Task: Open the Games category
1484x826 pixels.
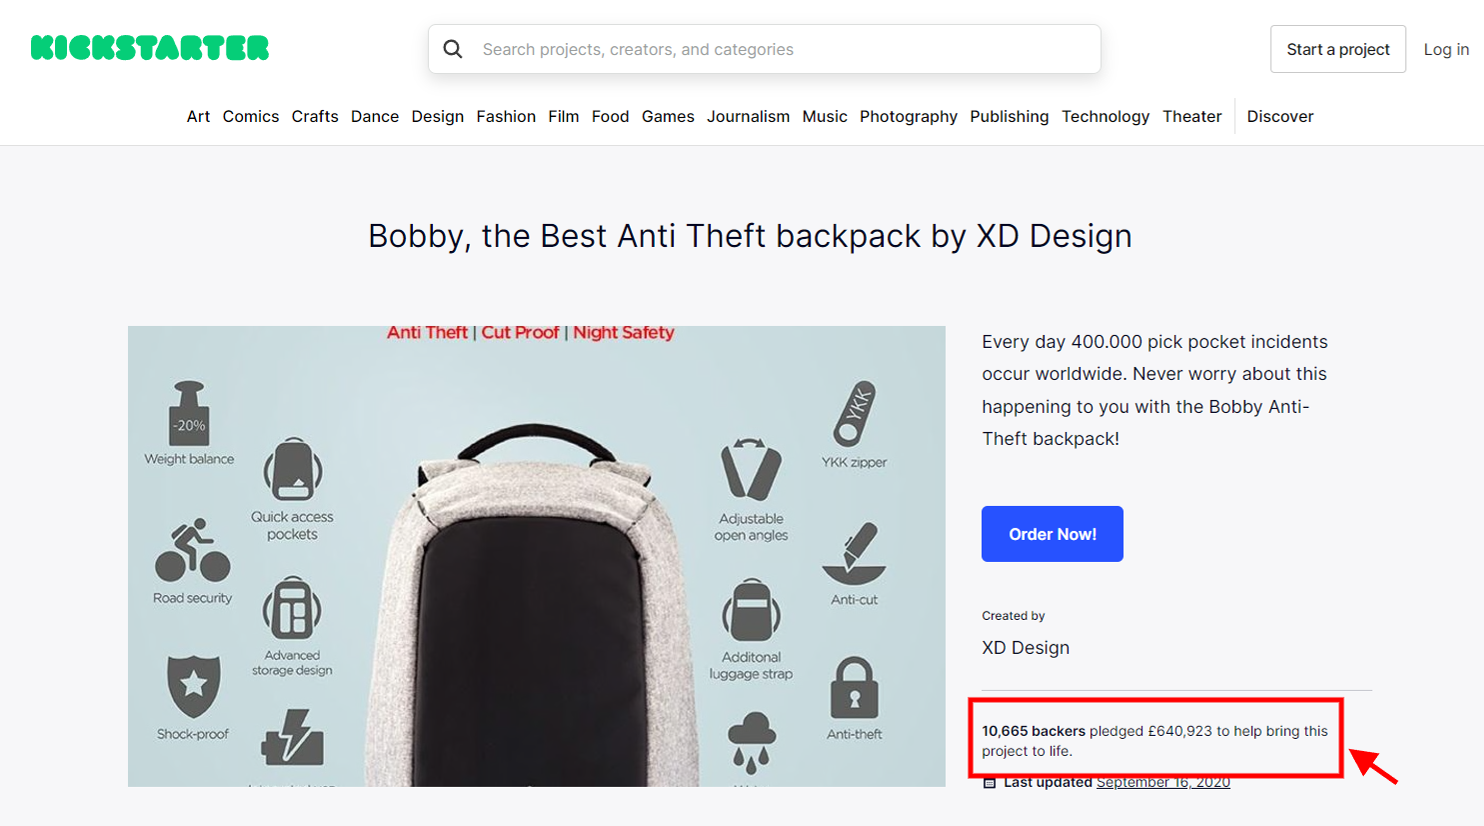Action: [668, 116]
